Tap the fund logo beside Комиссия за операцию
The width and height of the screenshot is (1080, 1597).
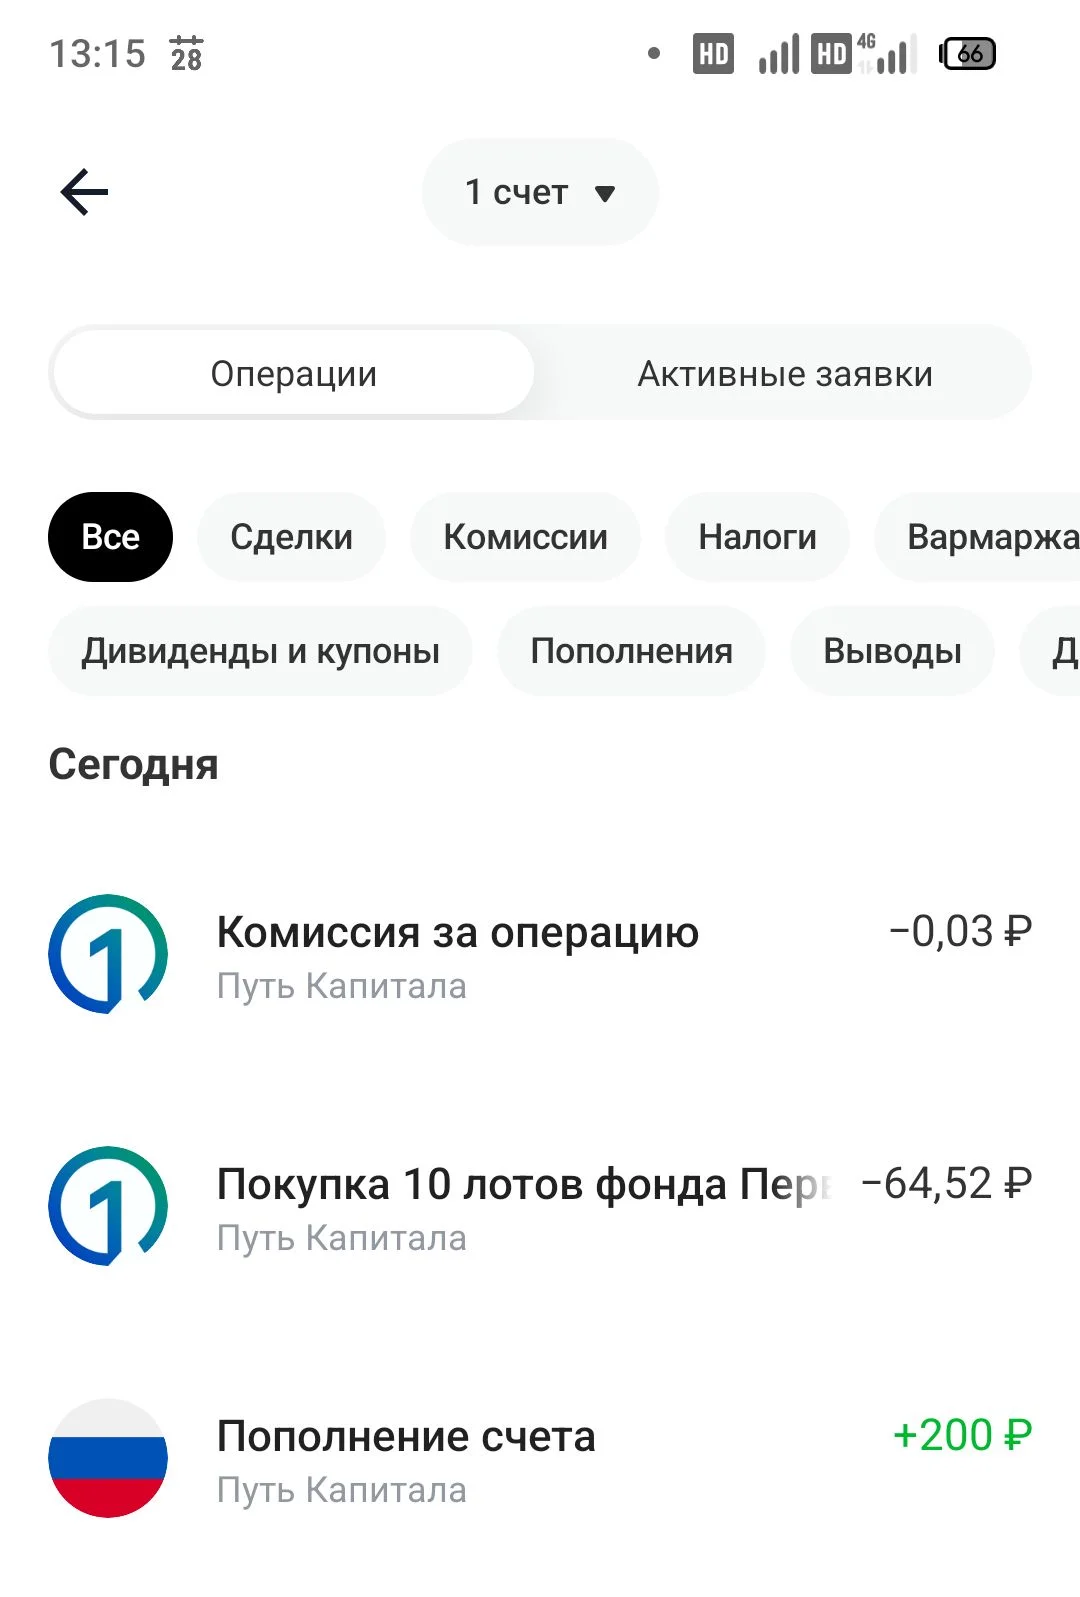point(108,954)
